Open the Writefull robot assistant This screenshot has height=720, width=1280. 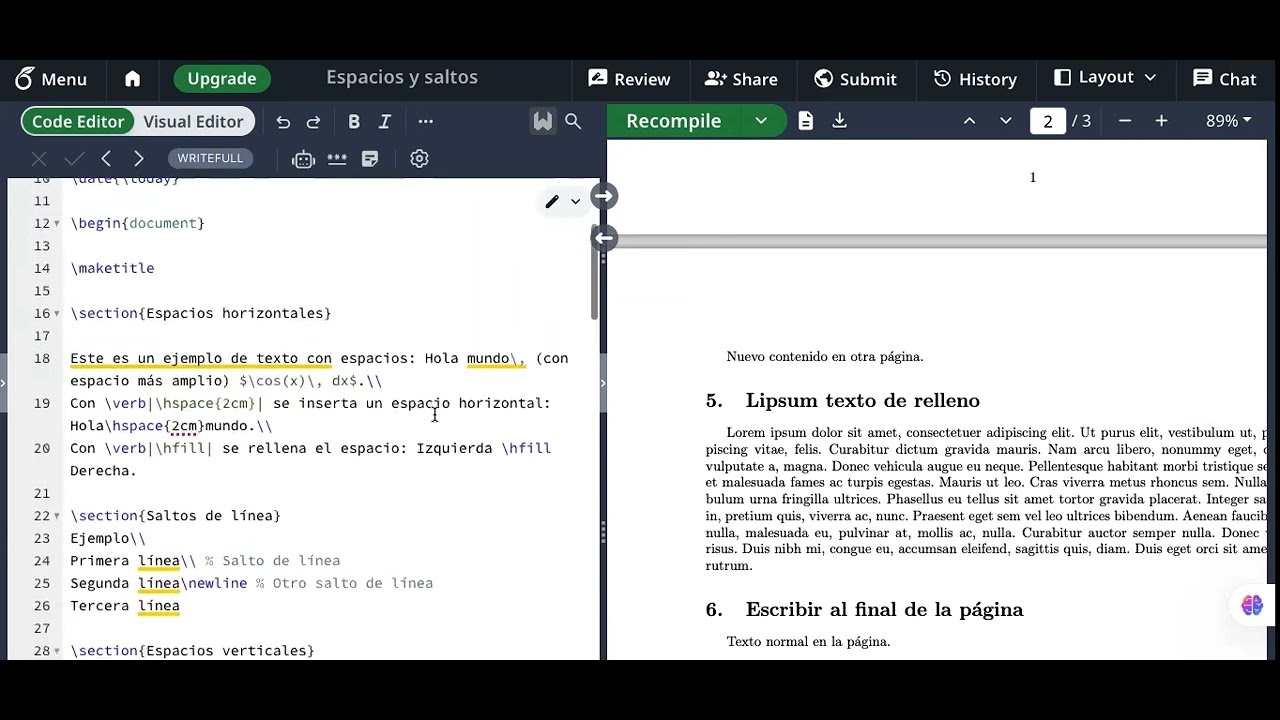(x=303, y=158)
